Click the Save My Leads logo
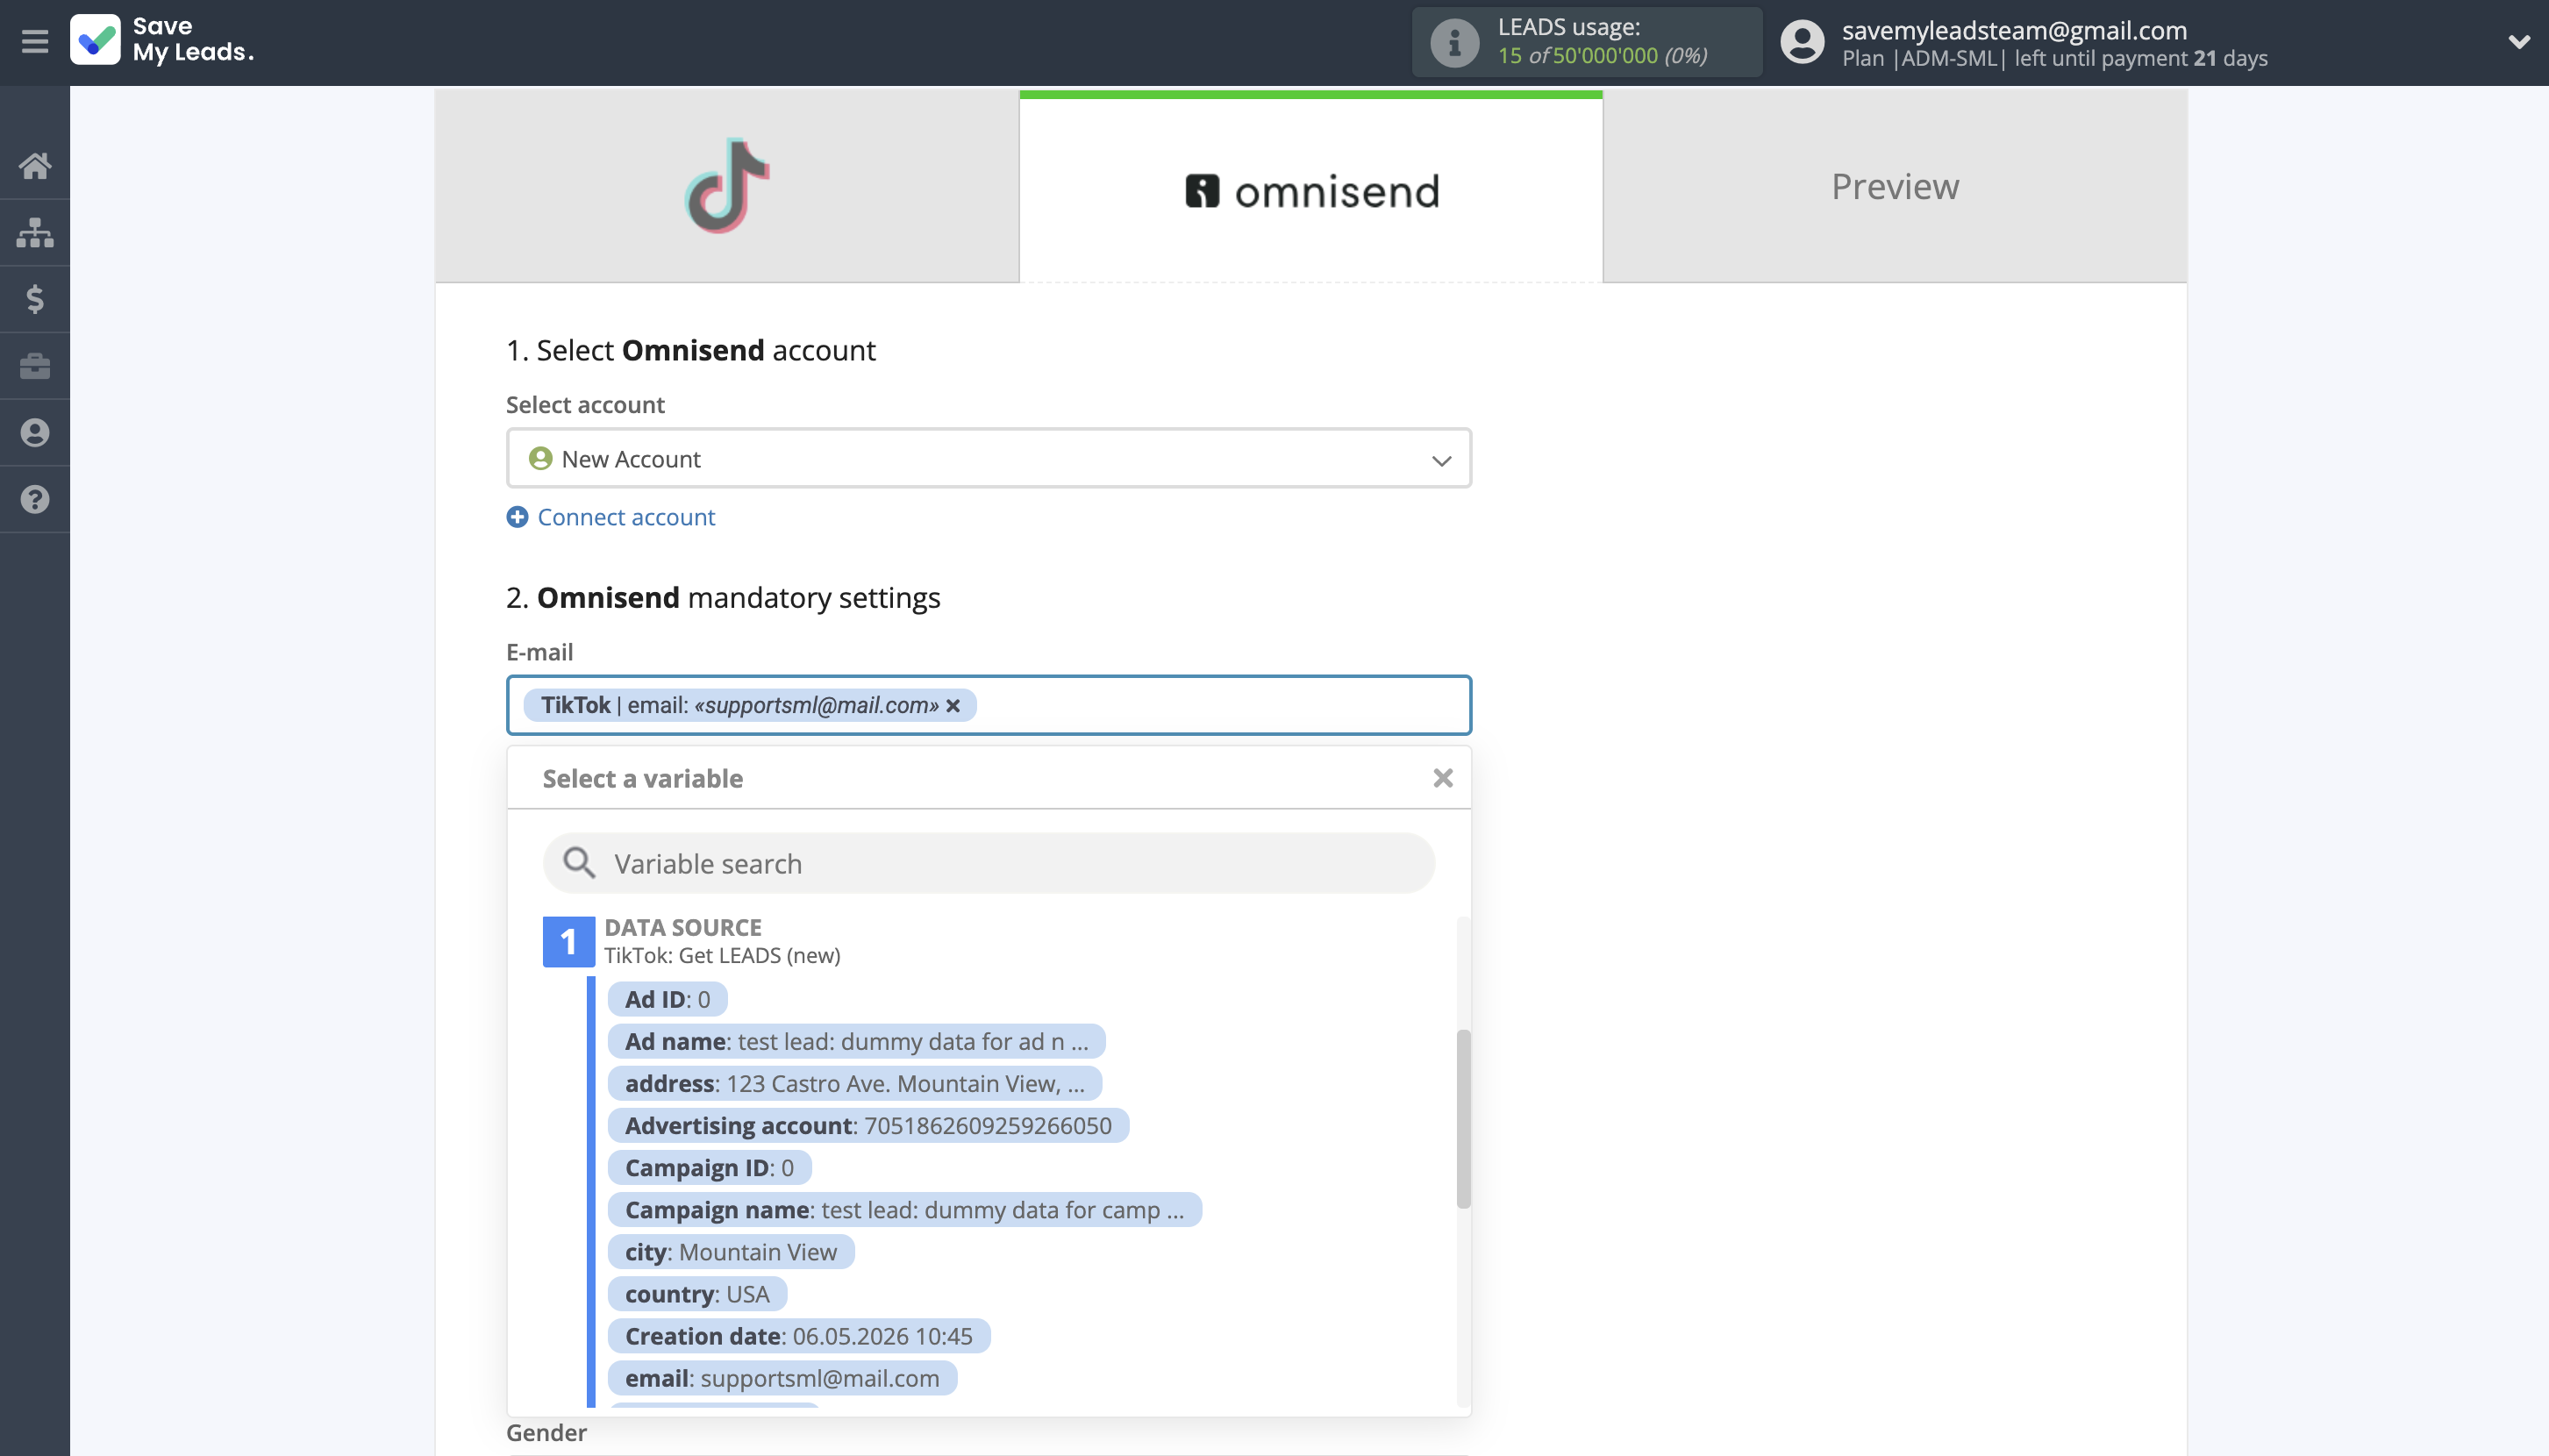 pyautogui.click(x=161, y=40)
